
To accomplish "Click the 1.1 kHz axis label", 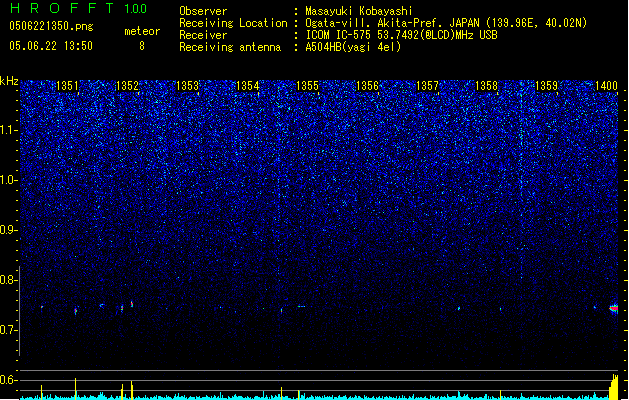I will coord(8,130).
